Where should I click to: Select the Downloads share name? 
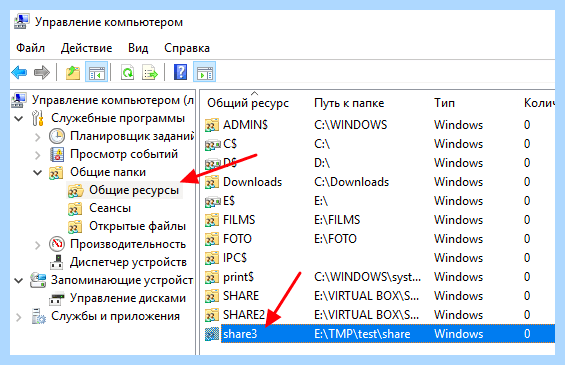coord(252,182)
